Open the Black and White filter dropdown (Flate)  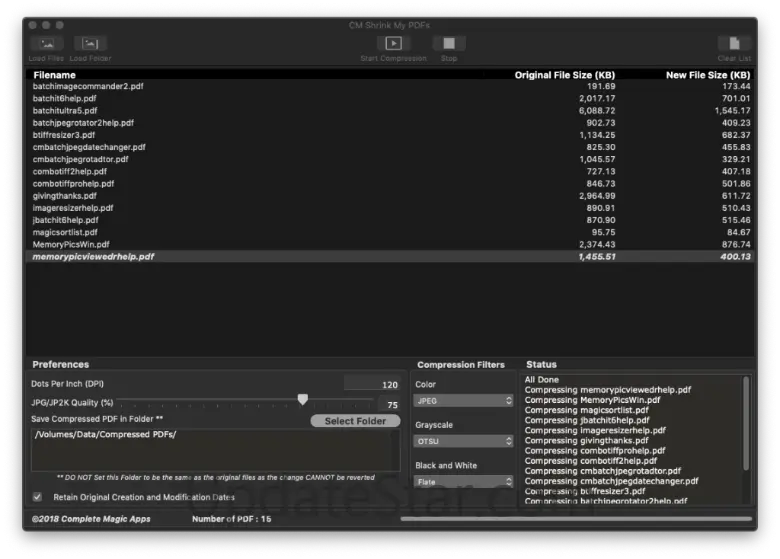[463, 482]
